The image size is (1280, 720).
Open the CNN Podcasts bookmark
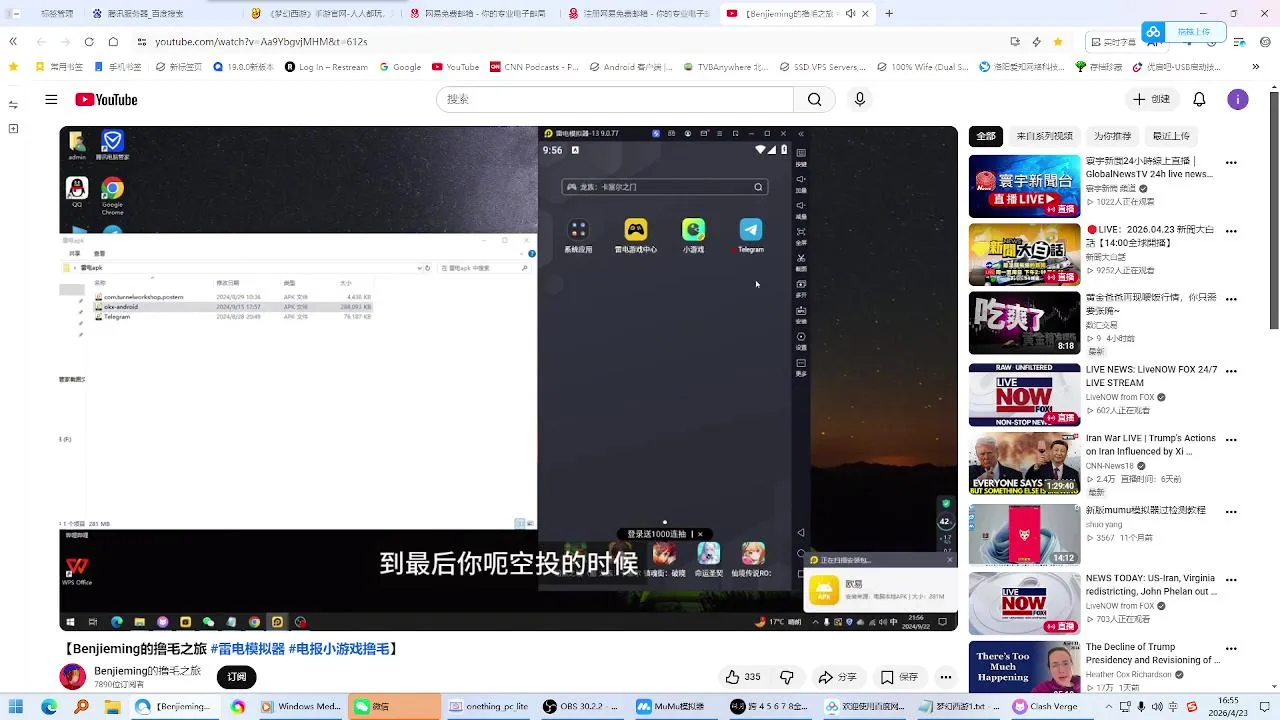coord(534,67)
